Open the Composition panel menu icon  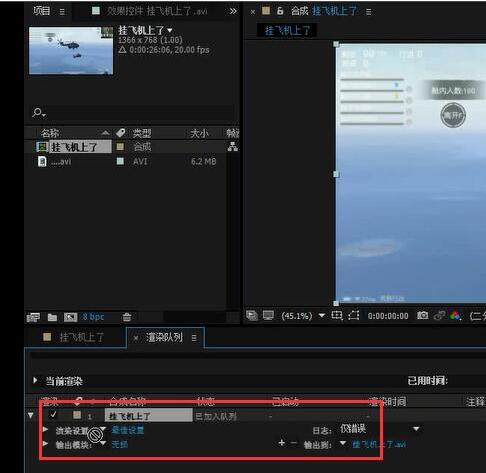pos(368,12)
